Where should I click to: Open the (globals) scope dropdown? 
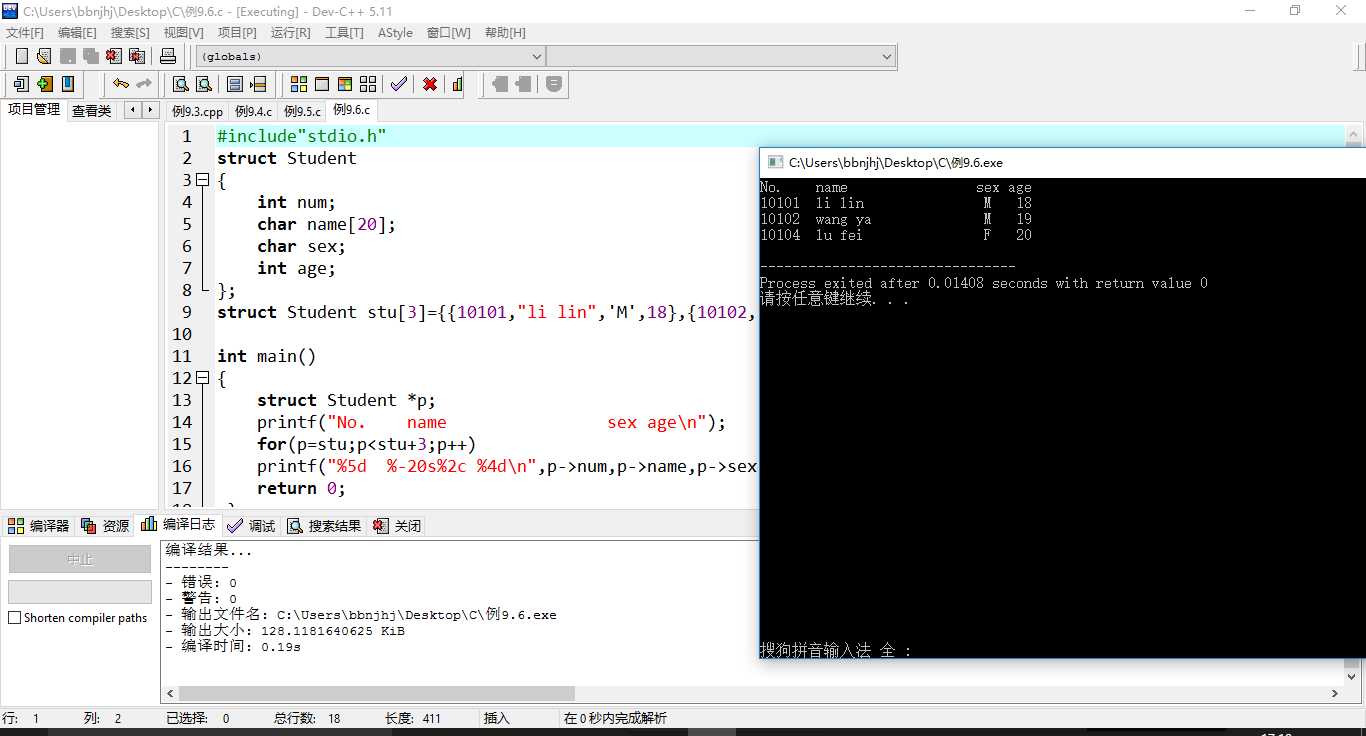(x=370, y=57)
